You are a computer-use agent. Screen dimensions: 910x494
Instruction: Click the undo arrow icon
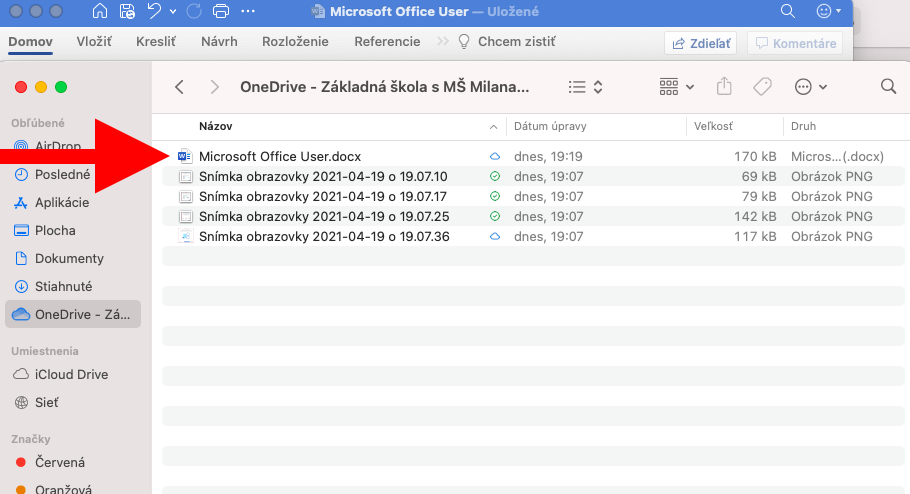pyautogui.click(x=154, y=12)
